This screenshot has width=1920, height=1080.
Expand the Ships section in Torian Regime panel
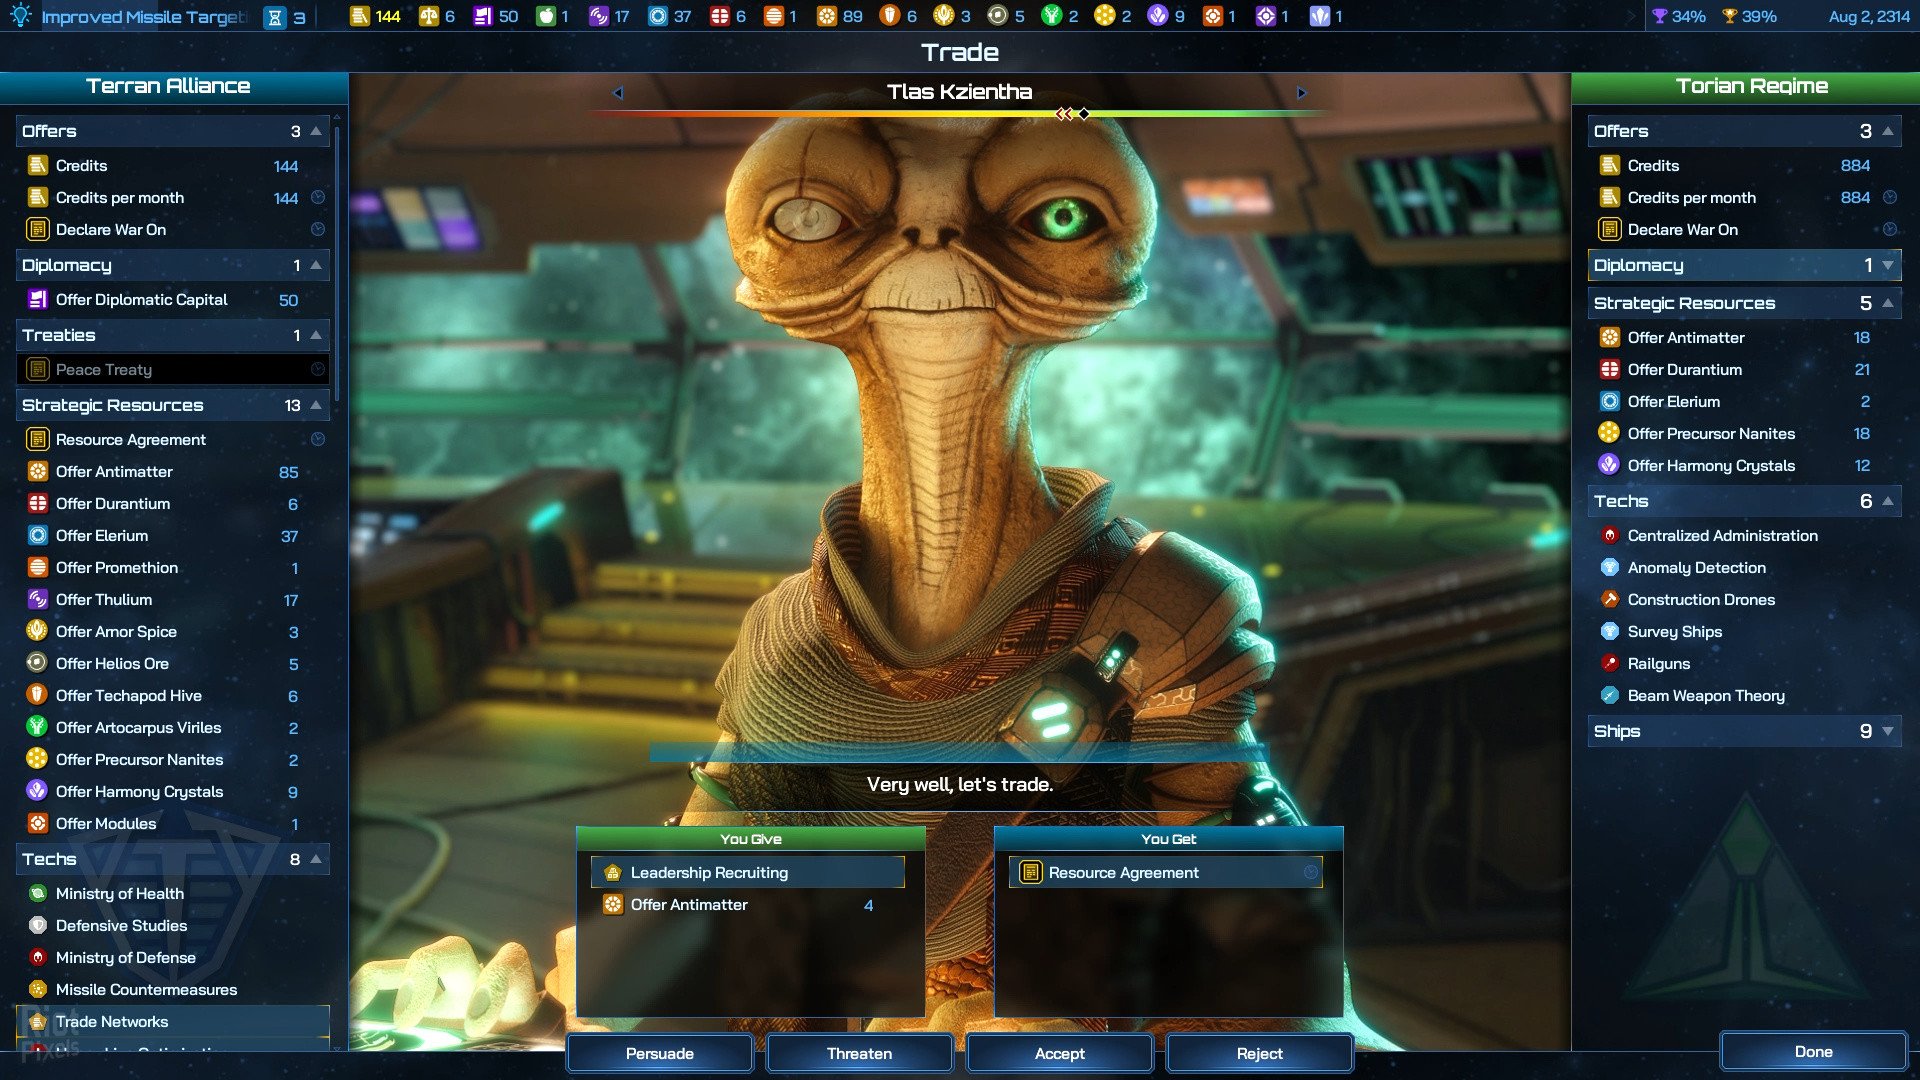[1888, 731]
